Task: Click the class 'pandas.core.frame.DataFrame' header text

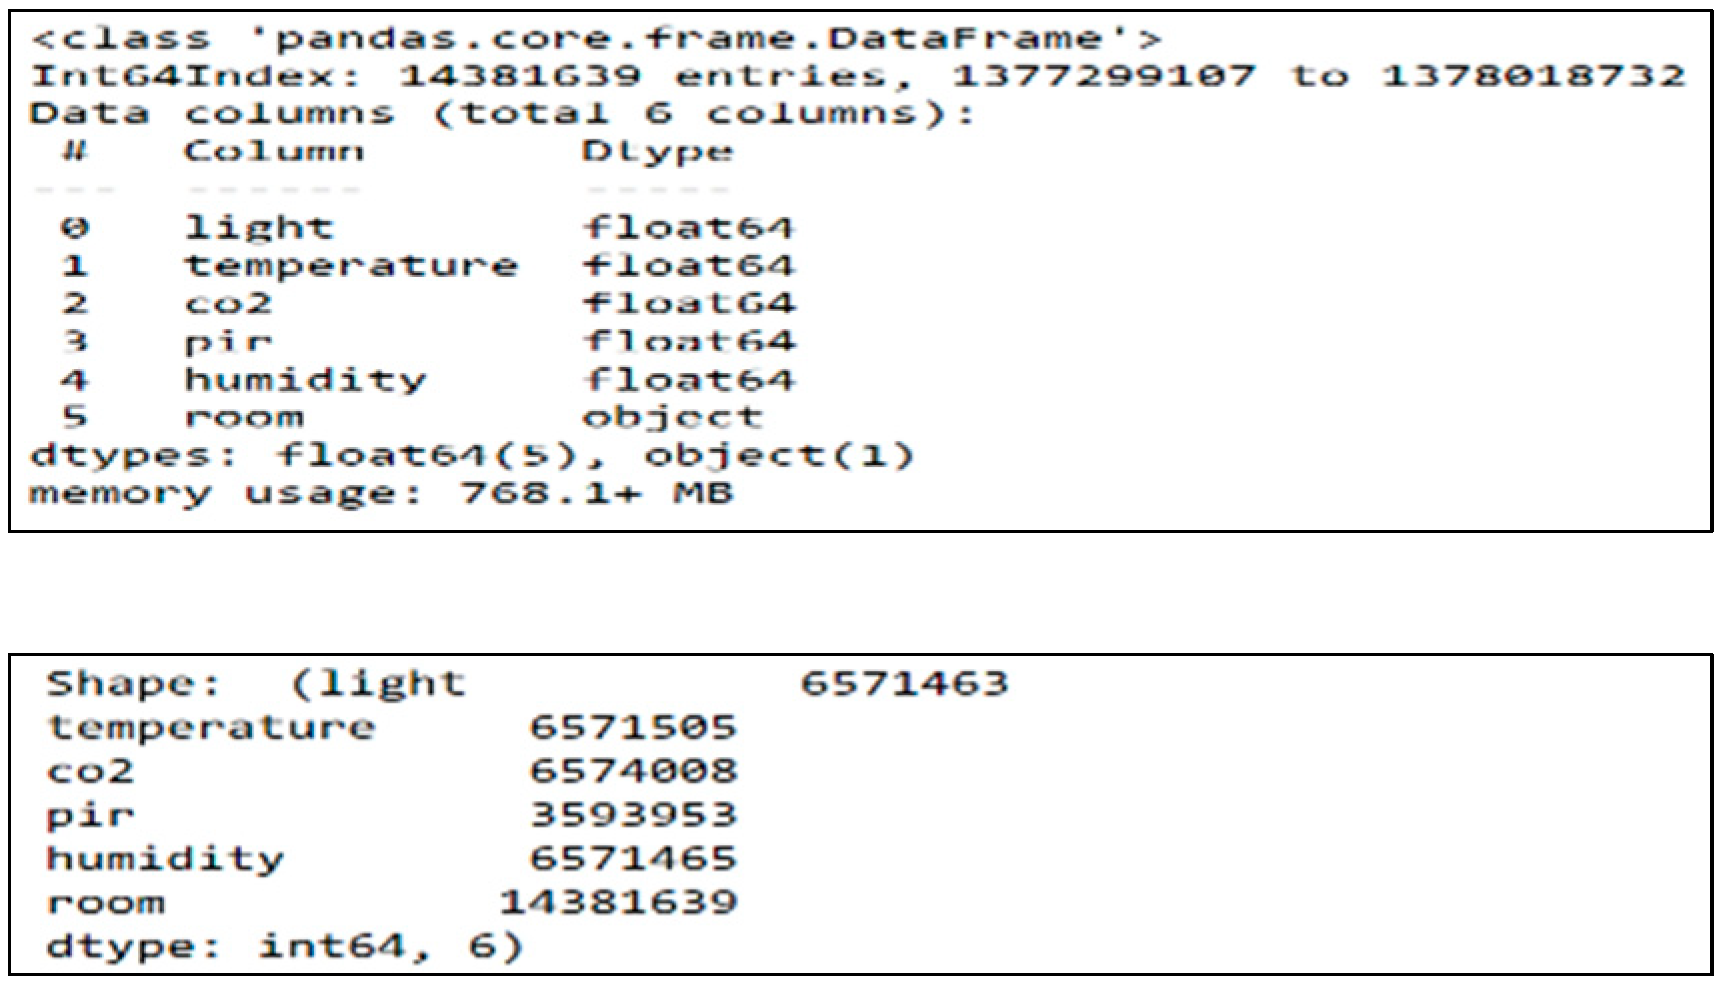Action: (596, 39)
